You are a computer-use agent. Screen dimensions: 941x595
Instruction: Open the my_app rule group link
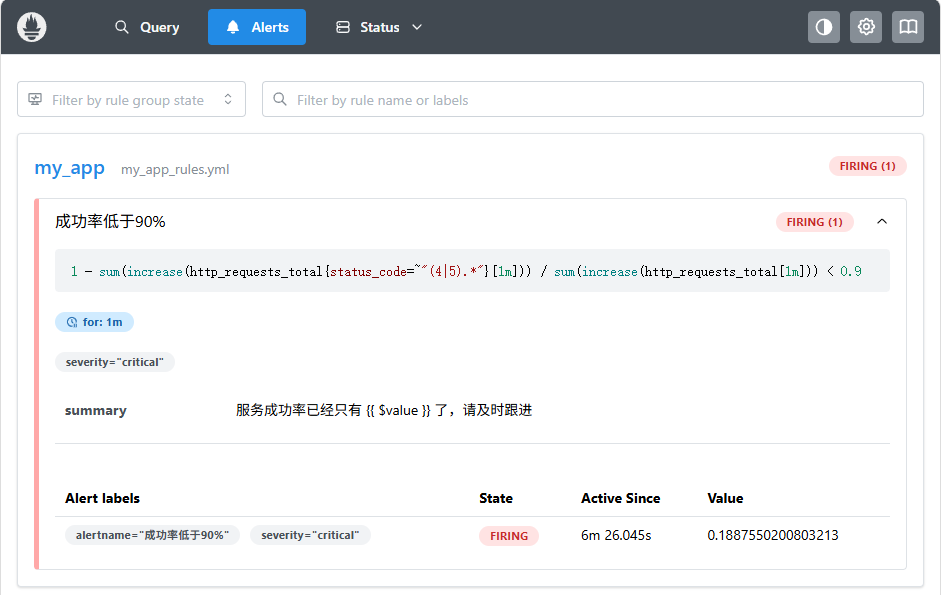(x=70, y=168)
